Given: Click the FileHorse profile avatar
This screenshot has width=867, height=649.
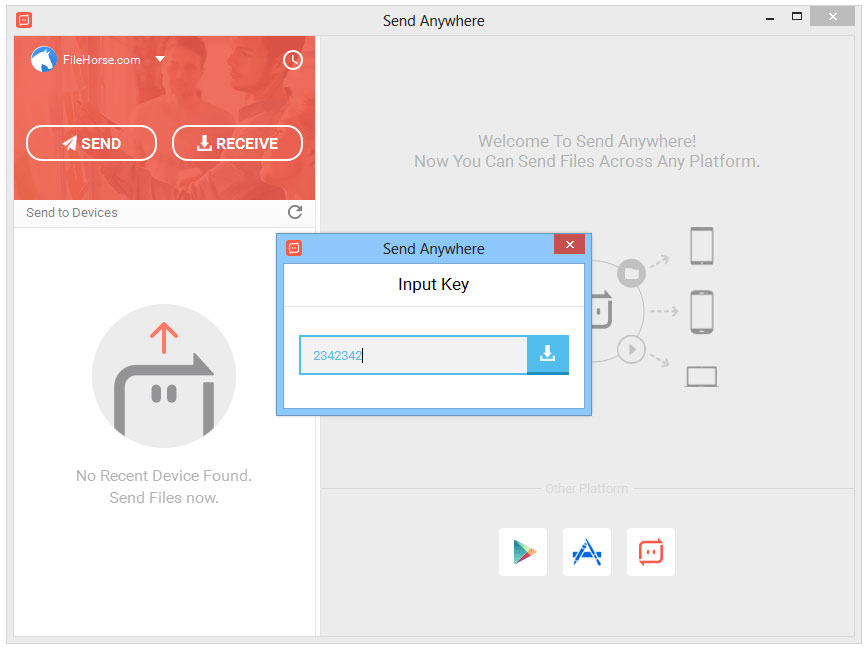Looking at the screenshot, I should [42, 60].
